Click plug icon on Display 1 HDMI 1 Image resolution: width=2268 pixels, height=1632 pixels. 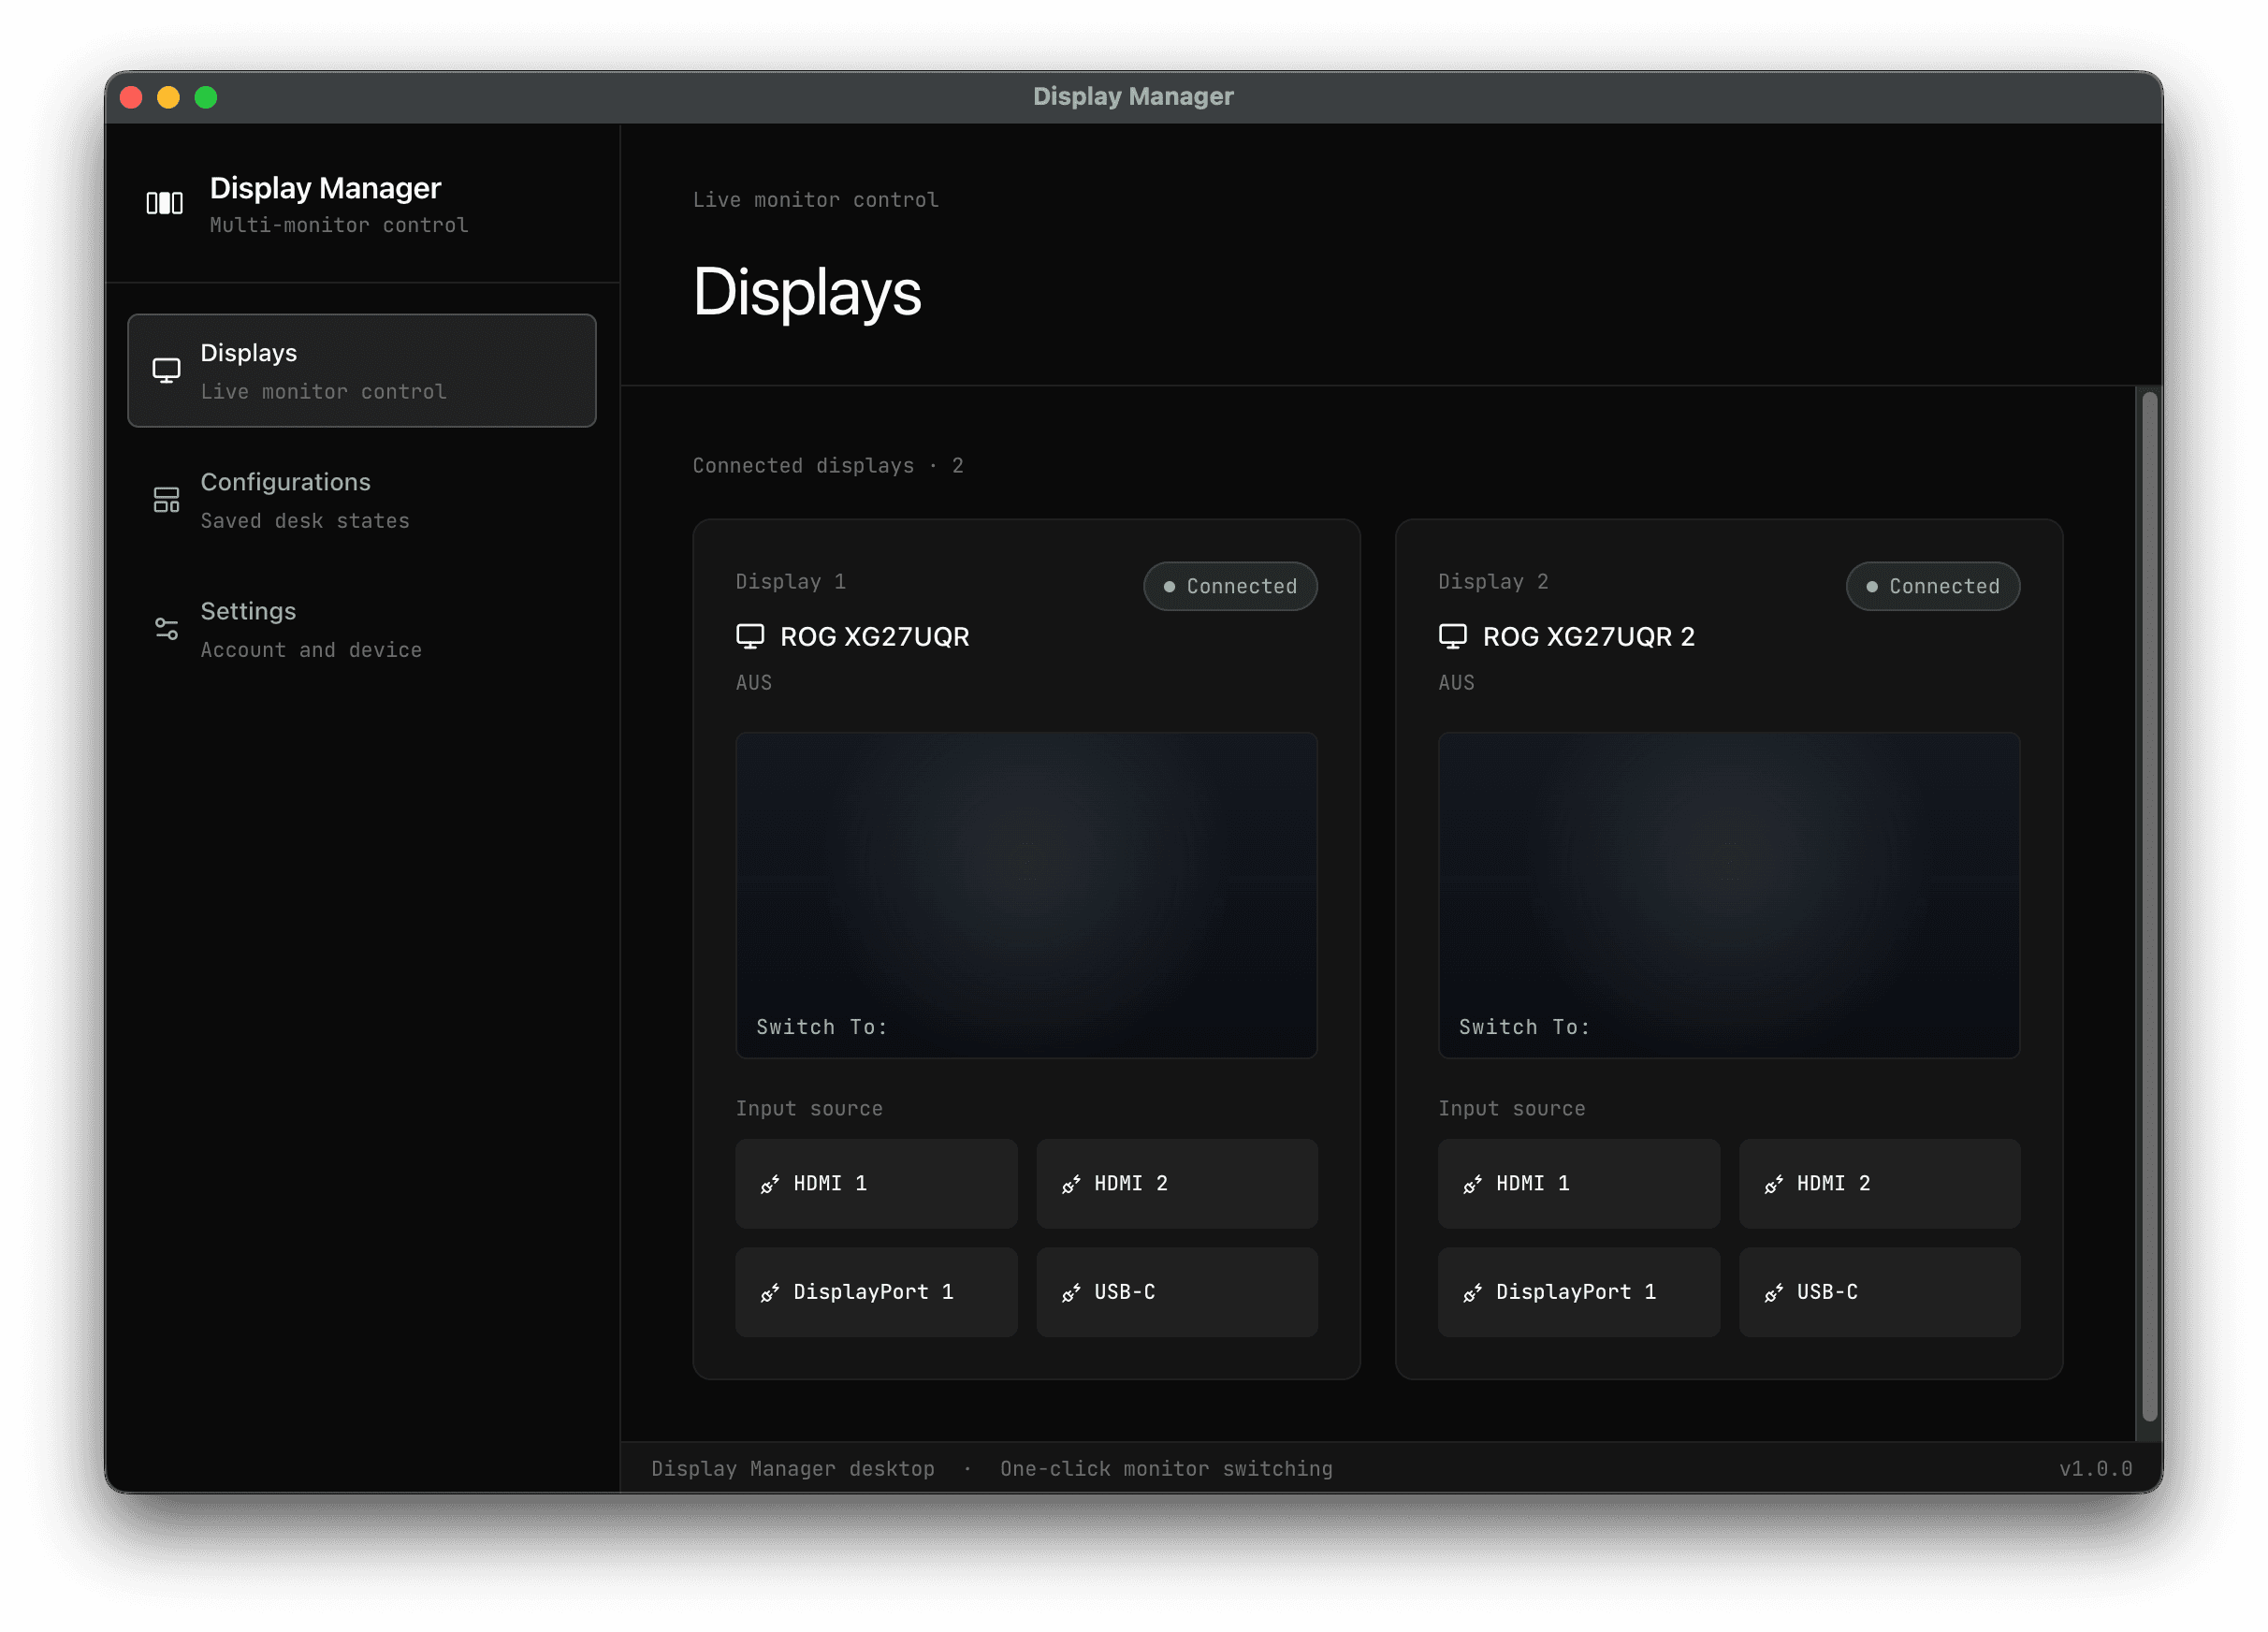coord(770,1184)
